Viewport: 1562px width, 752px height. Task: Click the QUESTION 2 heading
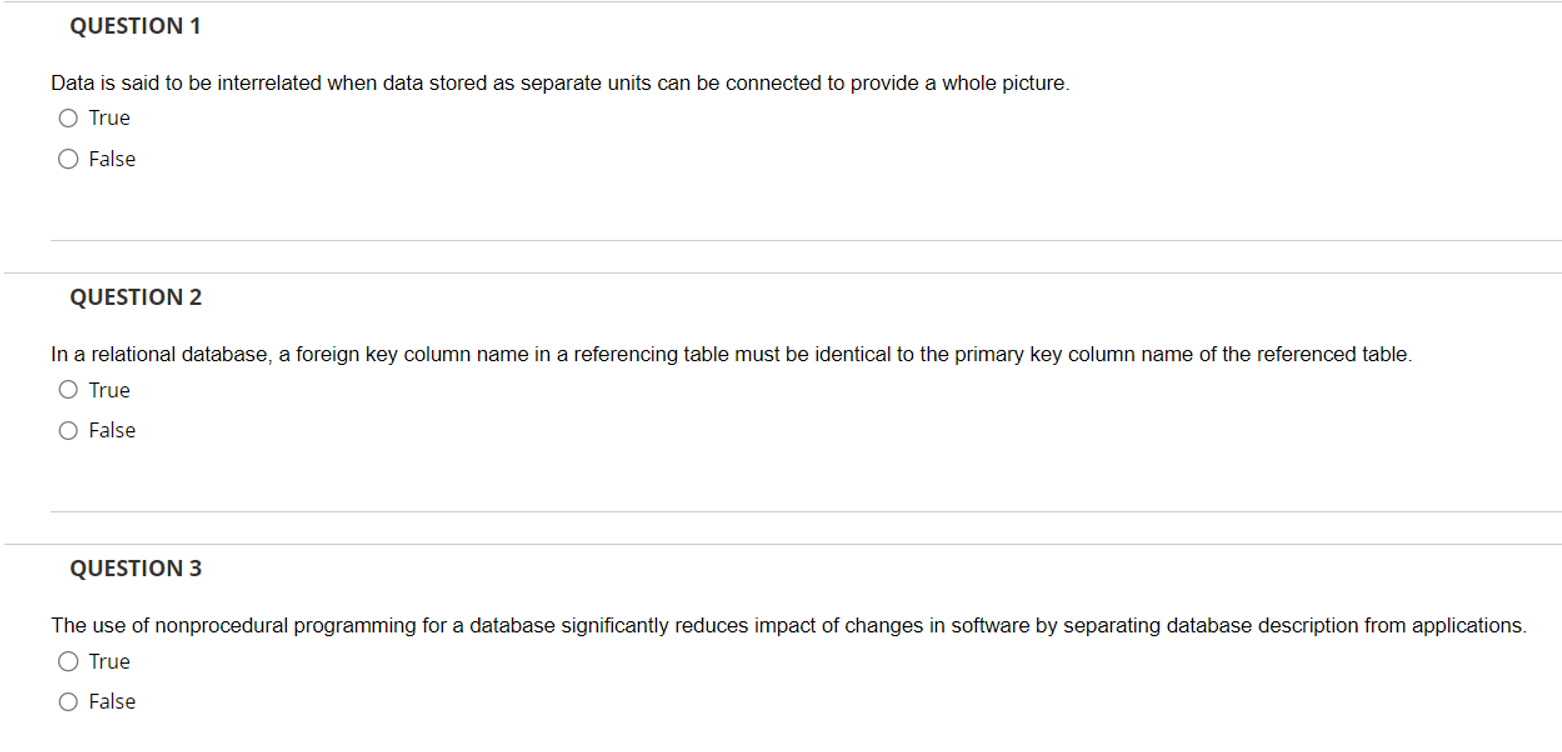135,297
